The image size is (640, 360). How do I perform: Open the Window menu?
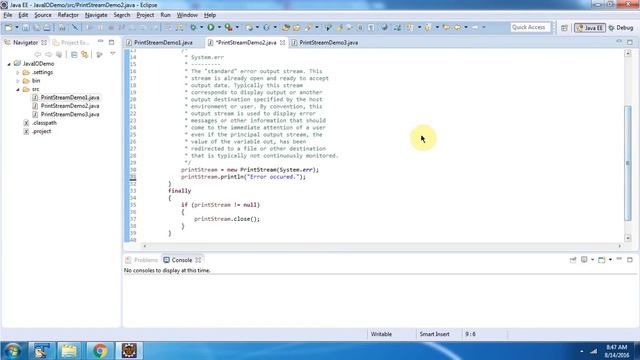[x=187, y=15]
